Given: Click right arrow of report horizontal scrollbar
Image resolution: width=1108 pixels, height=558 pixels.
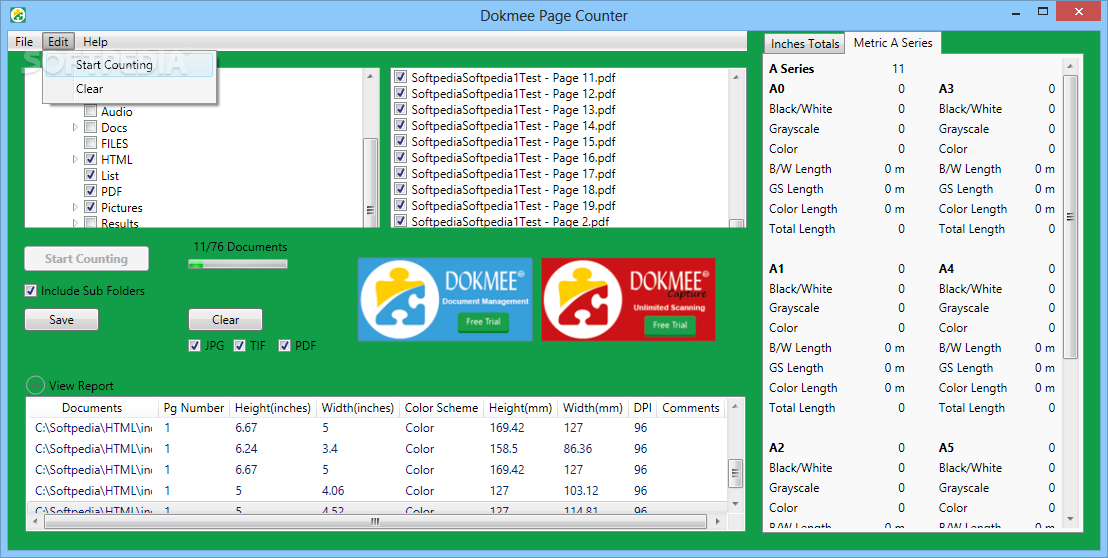Looking at the screenshot, I should point(719,521).
